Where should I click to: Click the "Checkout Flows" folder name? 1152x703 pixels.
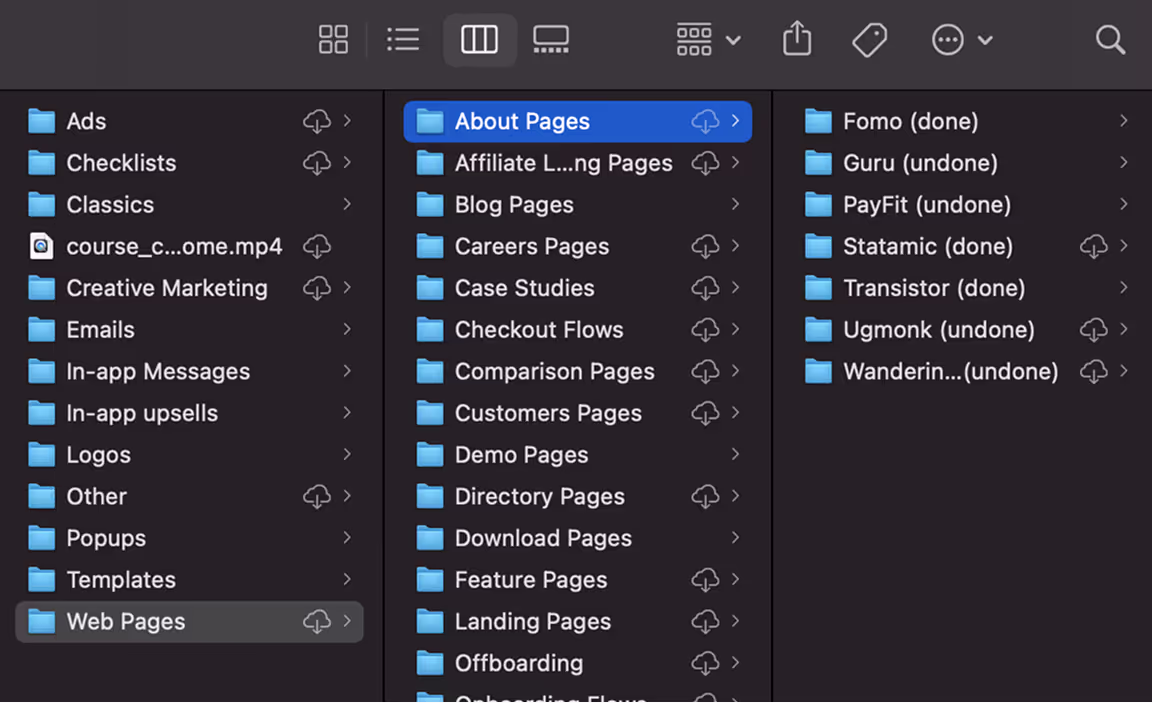click(x=539, y=330)
